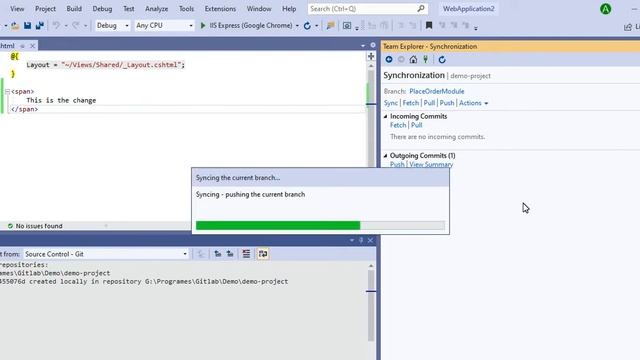Click Clear All icon in Output window

point(246,254)
